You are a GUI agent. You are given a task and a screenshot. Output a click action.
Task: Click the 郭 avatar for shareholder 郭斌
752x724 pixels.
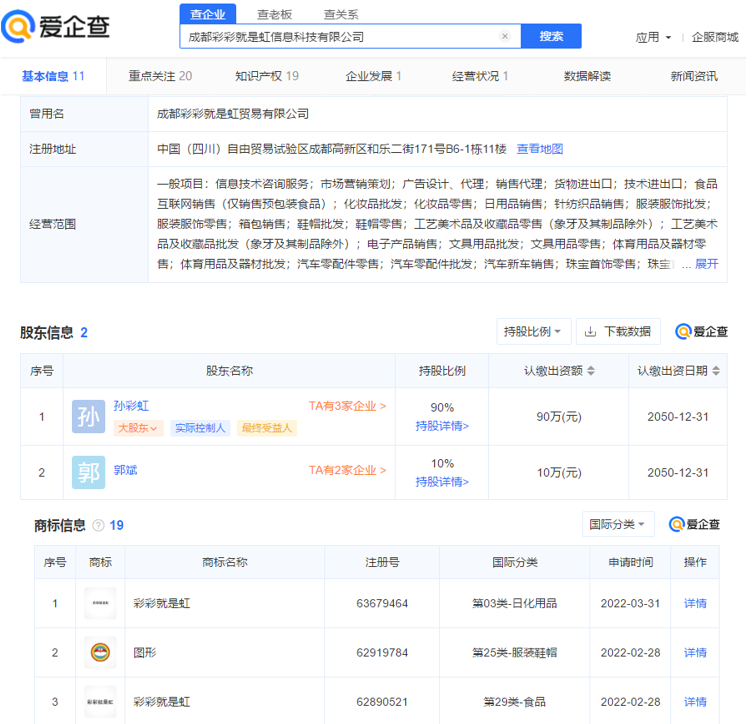point(88,472)
